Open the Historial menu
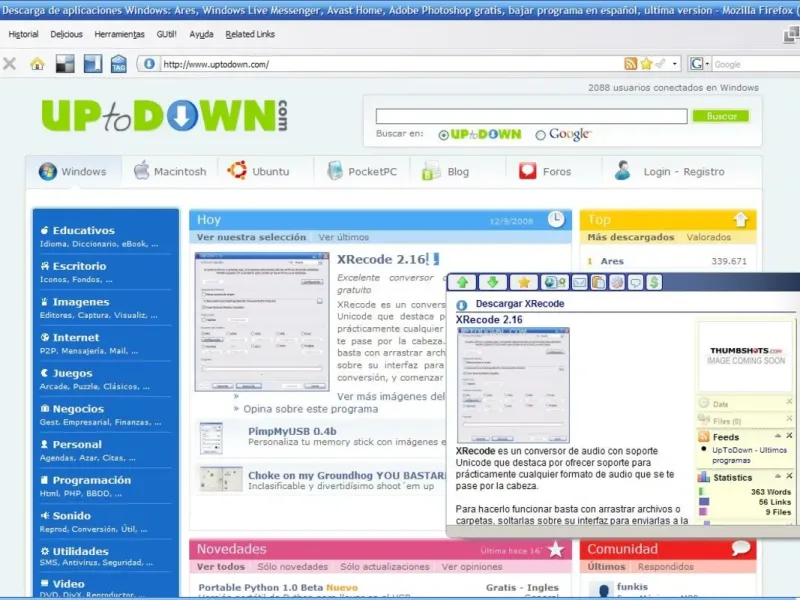Screen dimensions: 800x600 pyautogui.click(x=23, y=34)
